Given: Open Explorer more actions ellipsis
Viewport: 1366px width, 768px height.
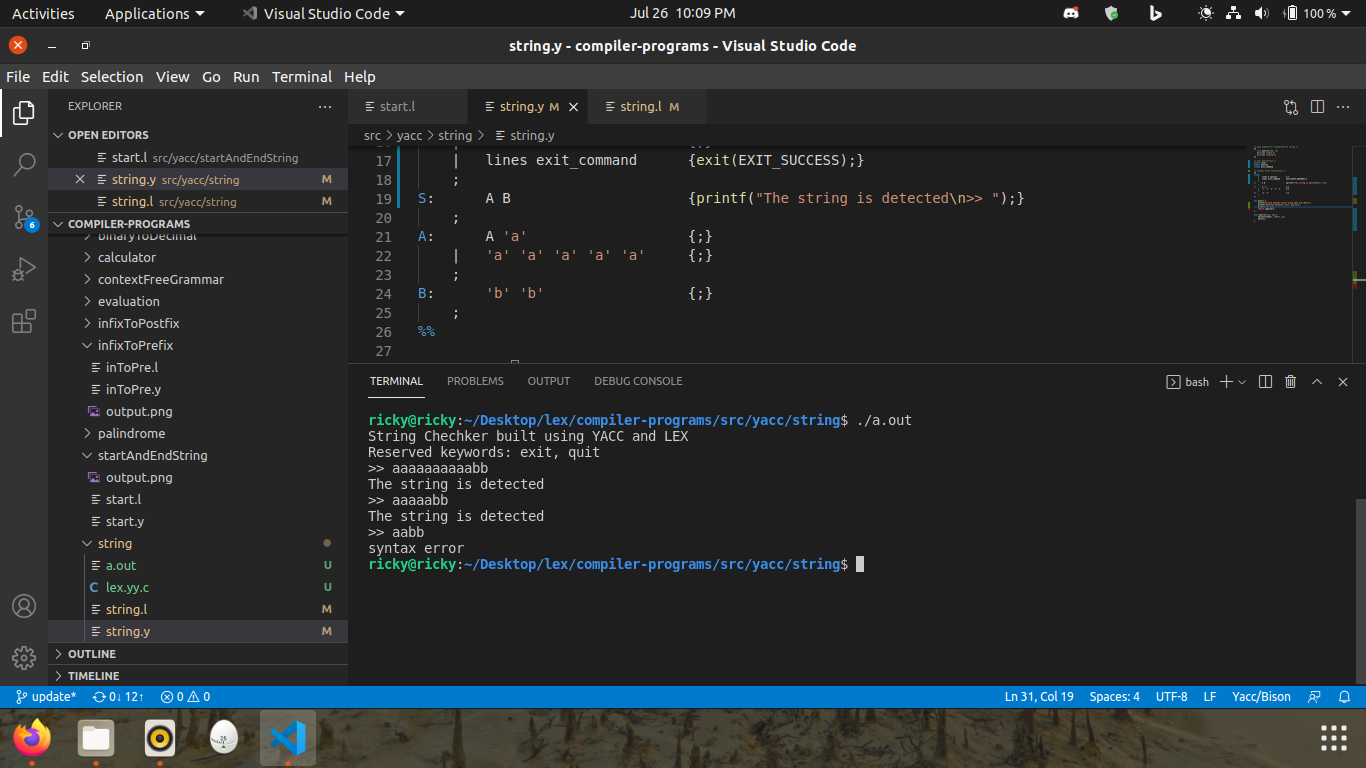Looking at the screenshot, I should tap(325, 106).
